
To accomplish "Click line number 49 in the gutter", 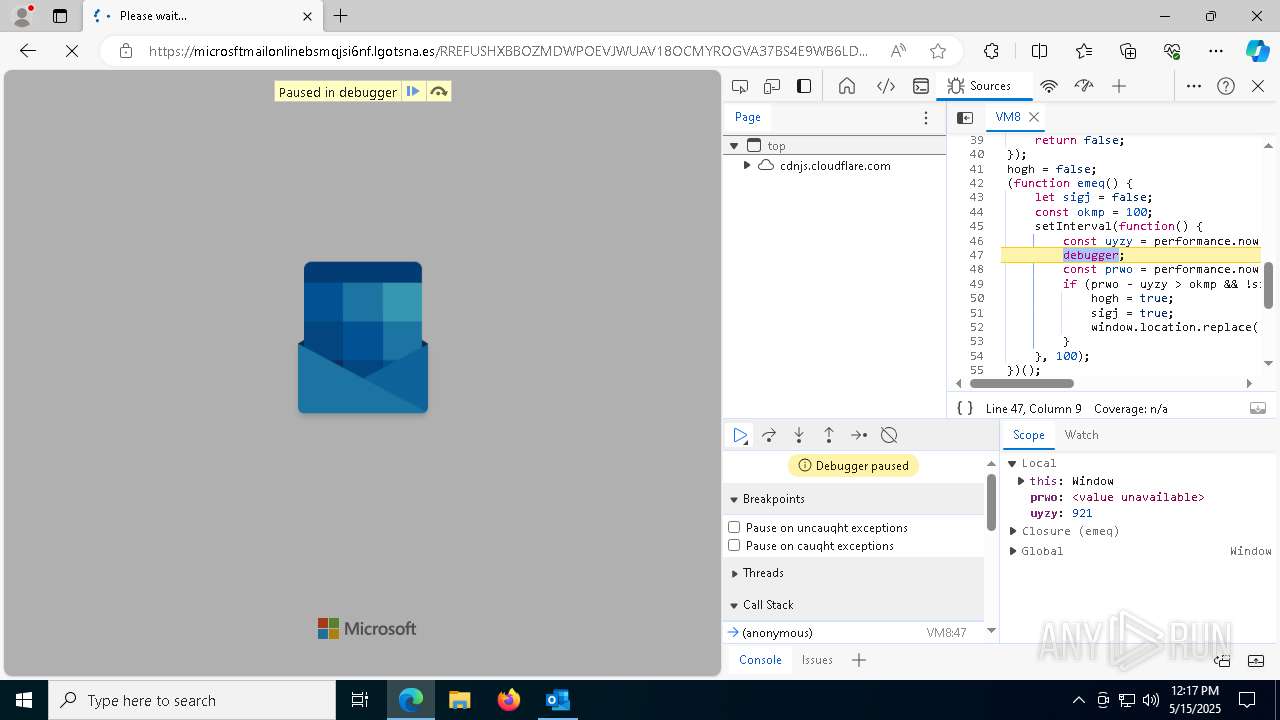I will (x=976, y=284).
